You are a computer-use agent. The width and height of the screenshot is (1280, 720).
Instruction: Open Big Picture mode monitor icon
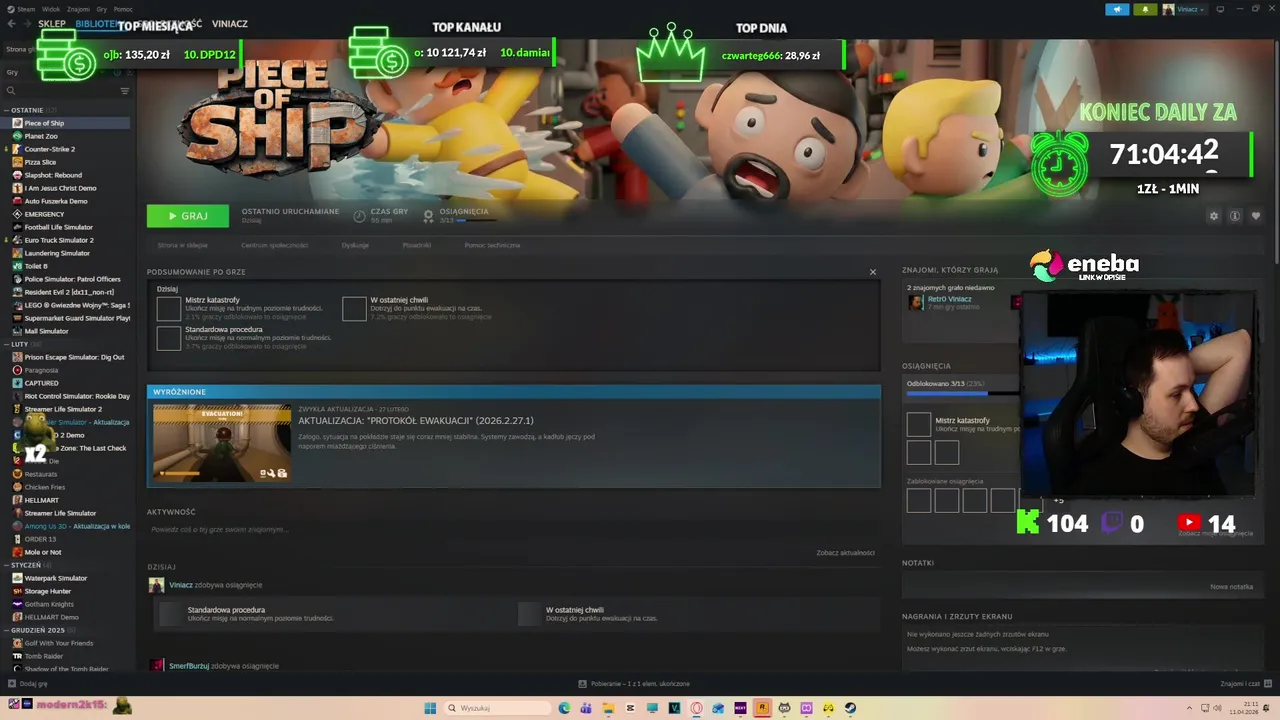[x=1218, y=9]
